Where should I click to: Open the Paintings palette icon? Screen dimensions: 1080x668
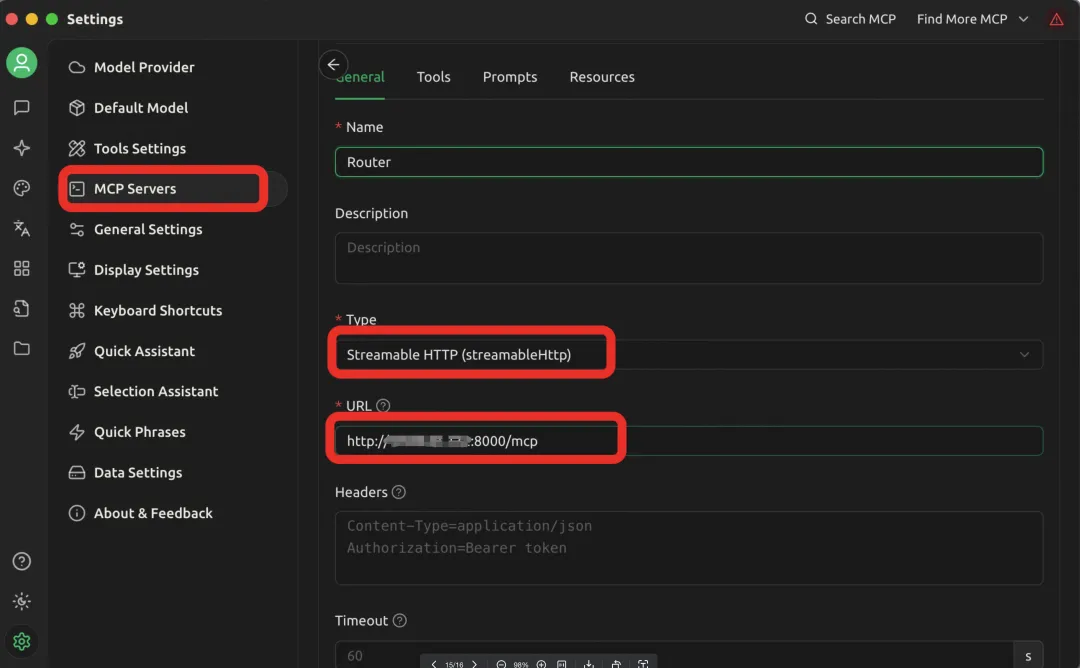pos(22,188)
